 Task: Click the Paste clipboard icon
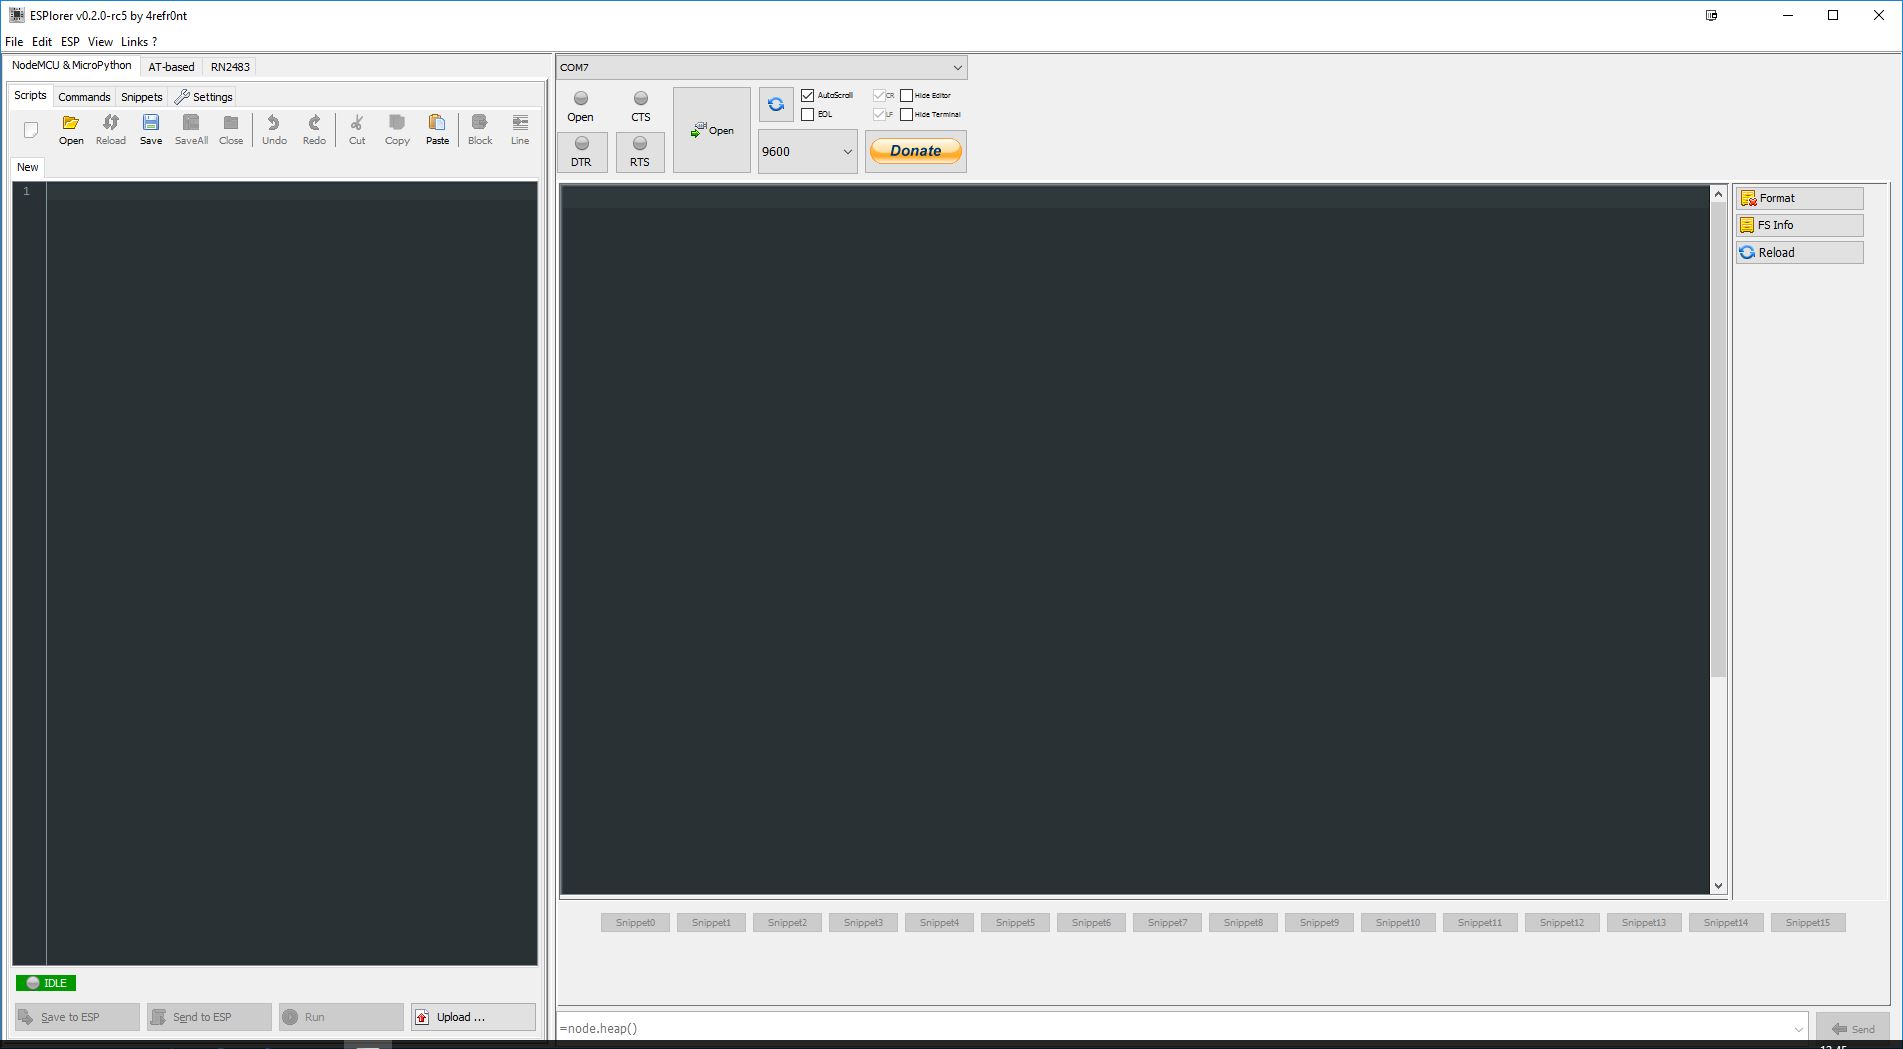(437, 123)
